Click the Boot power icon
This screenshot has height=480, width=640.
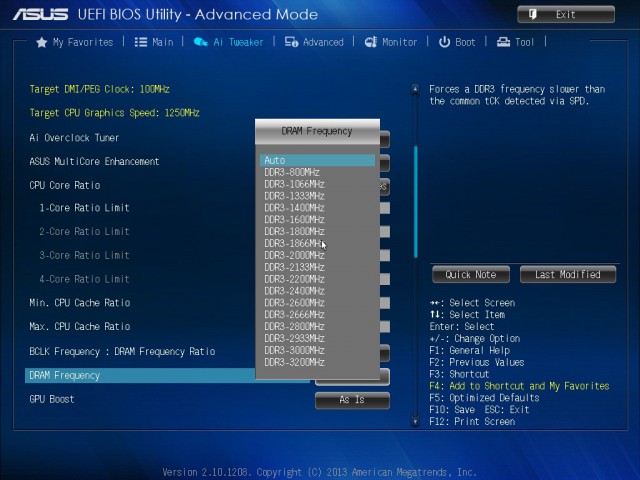444,42
